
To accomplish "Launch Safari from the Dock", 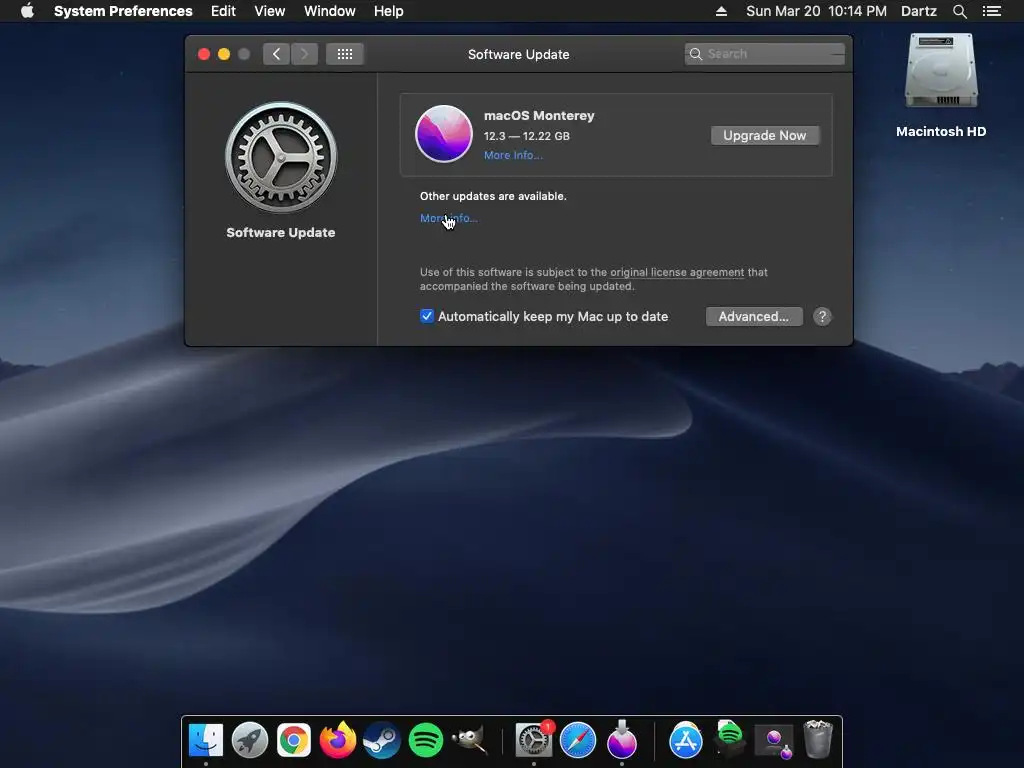I will pyautogui.click(x=578, y=740).
